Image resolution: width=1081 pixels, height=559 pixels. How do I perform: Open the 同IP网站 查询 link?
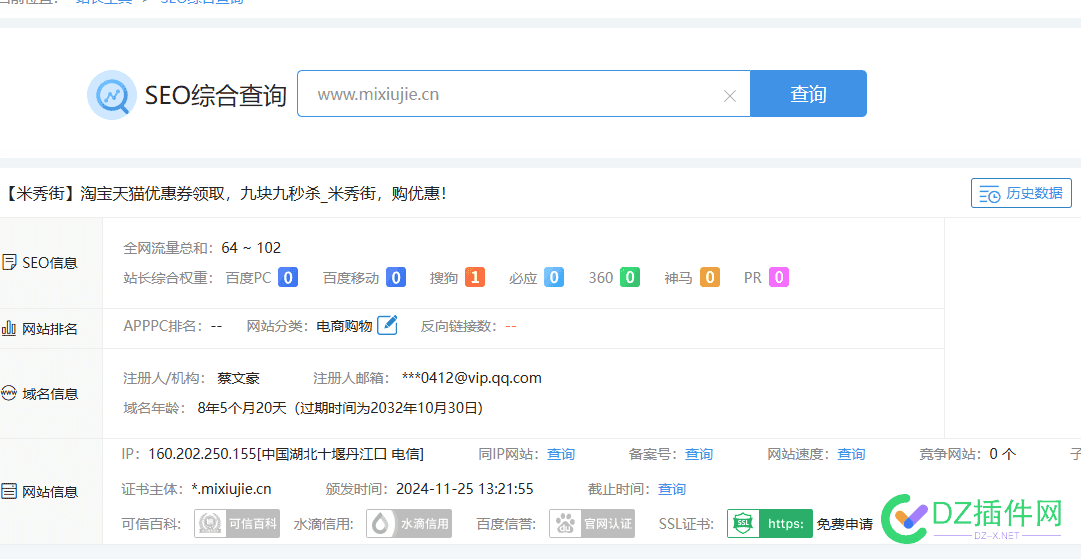560,454
